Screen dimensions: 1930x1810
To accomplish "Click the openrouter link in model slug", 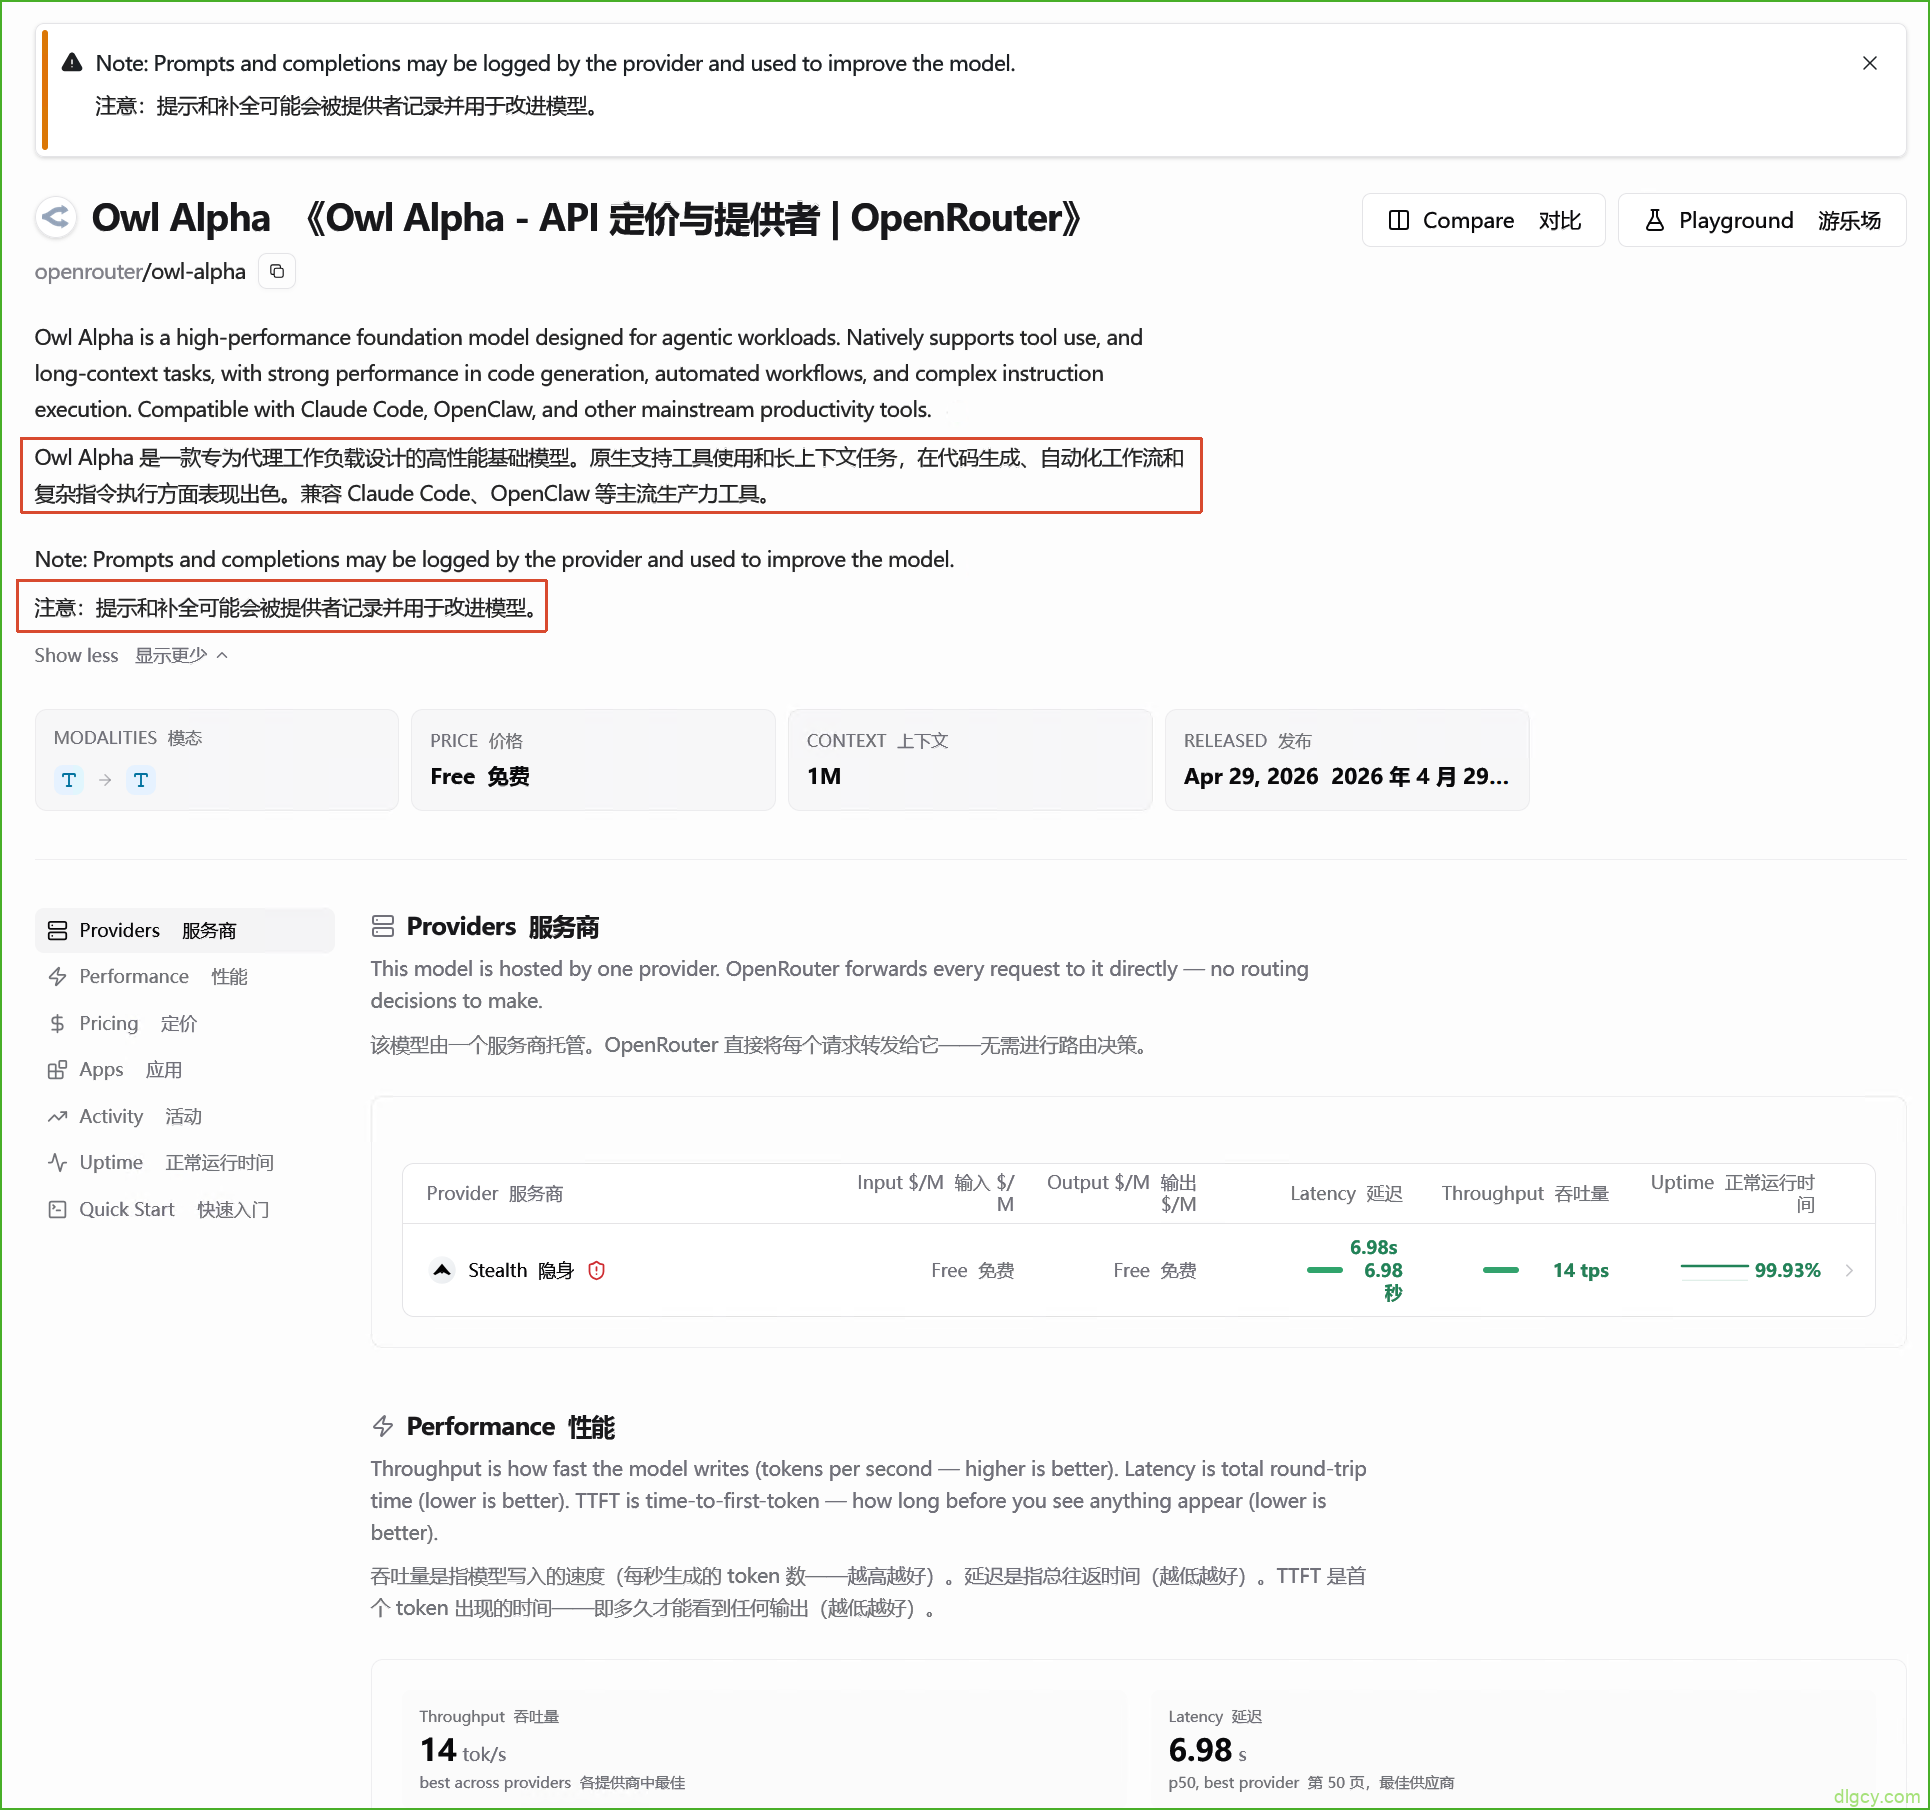I will click(89, 271).
